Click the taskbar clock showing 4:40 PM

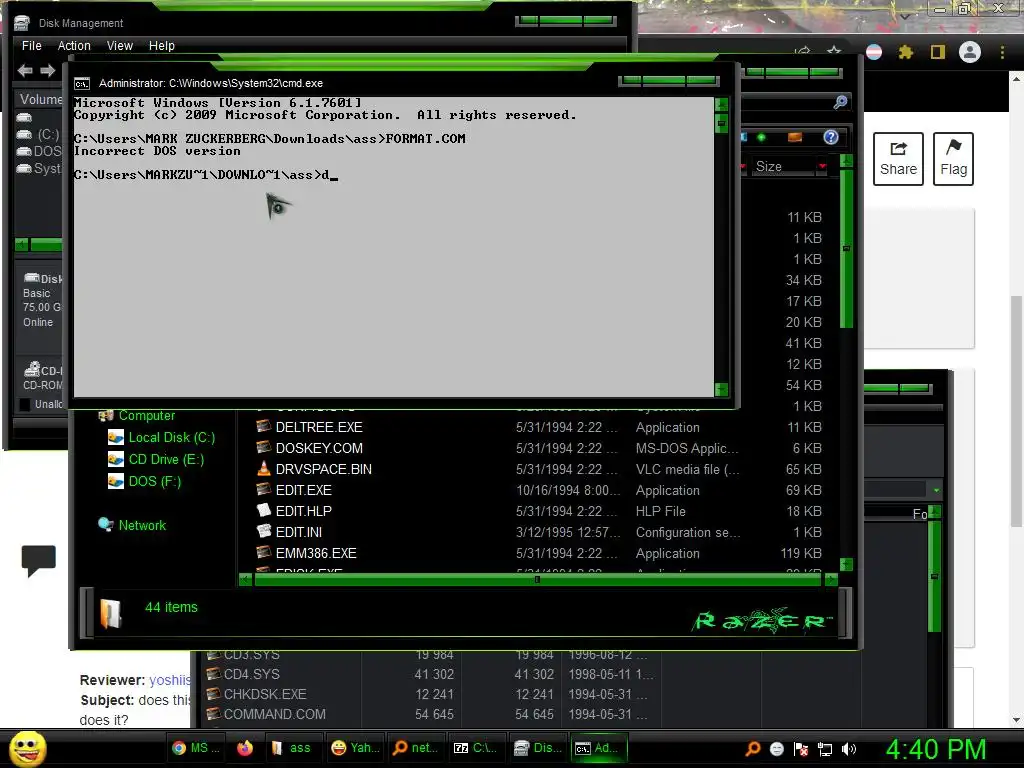coord(935,749)
